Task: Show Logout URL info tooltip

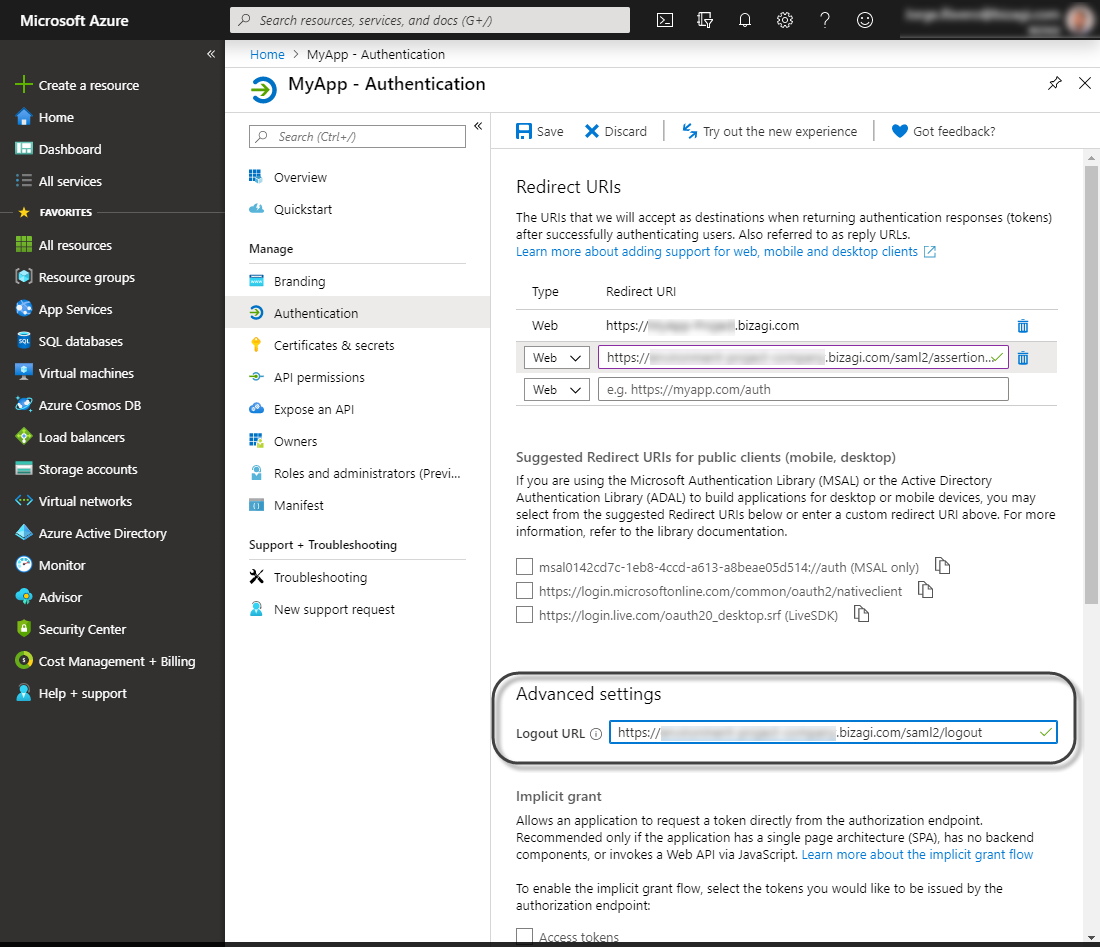Action: [596, 734]
